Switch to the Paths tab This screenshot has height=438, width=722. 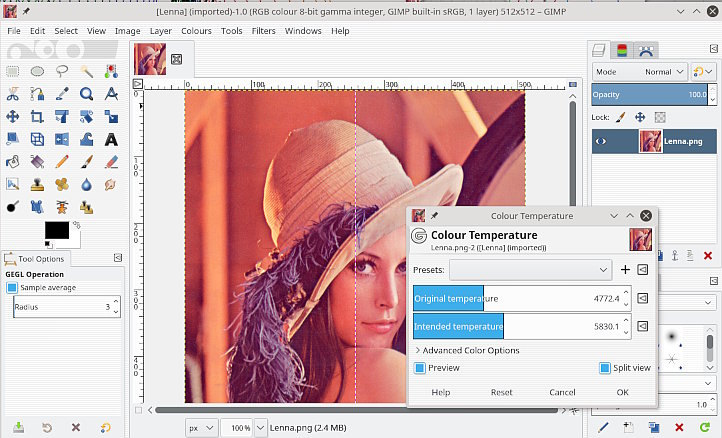pos(646,50)
